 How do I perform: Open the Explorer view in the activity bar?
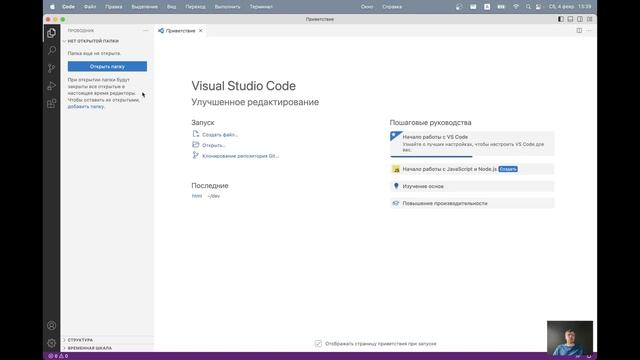pyautogui.click(x=51, y=33)
